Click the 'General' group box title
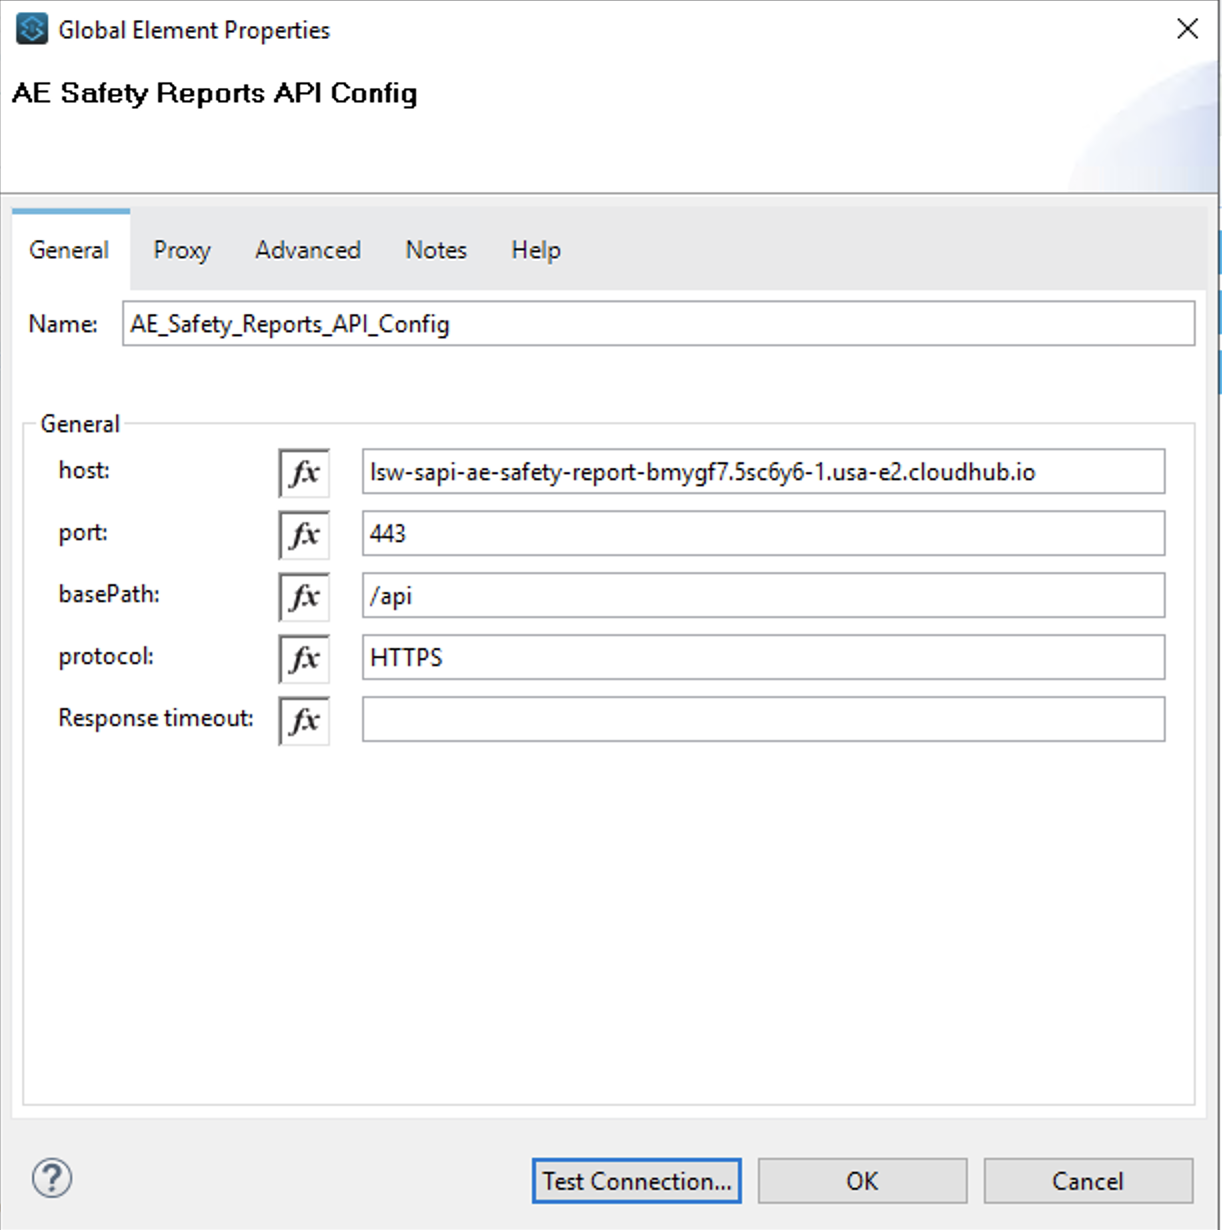Image resolution: width=1222 pixels, height=1230 pixels. coord(80,424)
